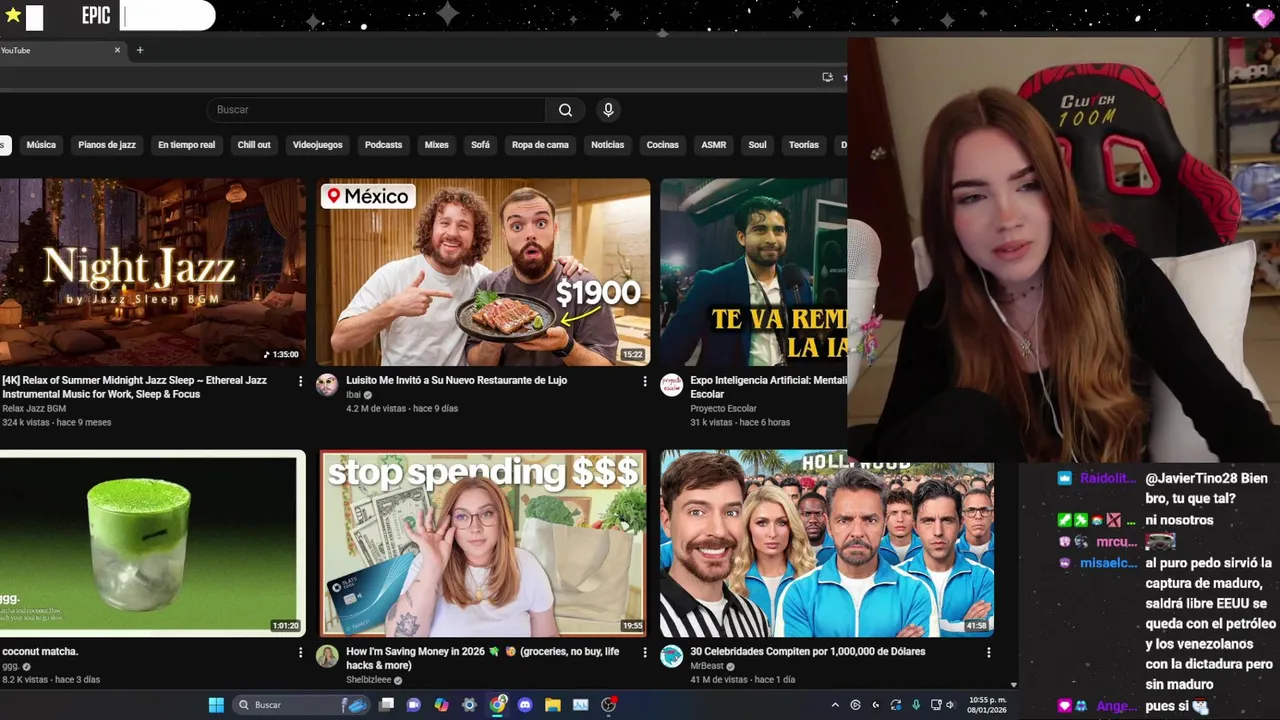Open clock and date in taskbar
Viewport: 1280px width, 720px height.
click(x=988, y=705)
